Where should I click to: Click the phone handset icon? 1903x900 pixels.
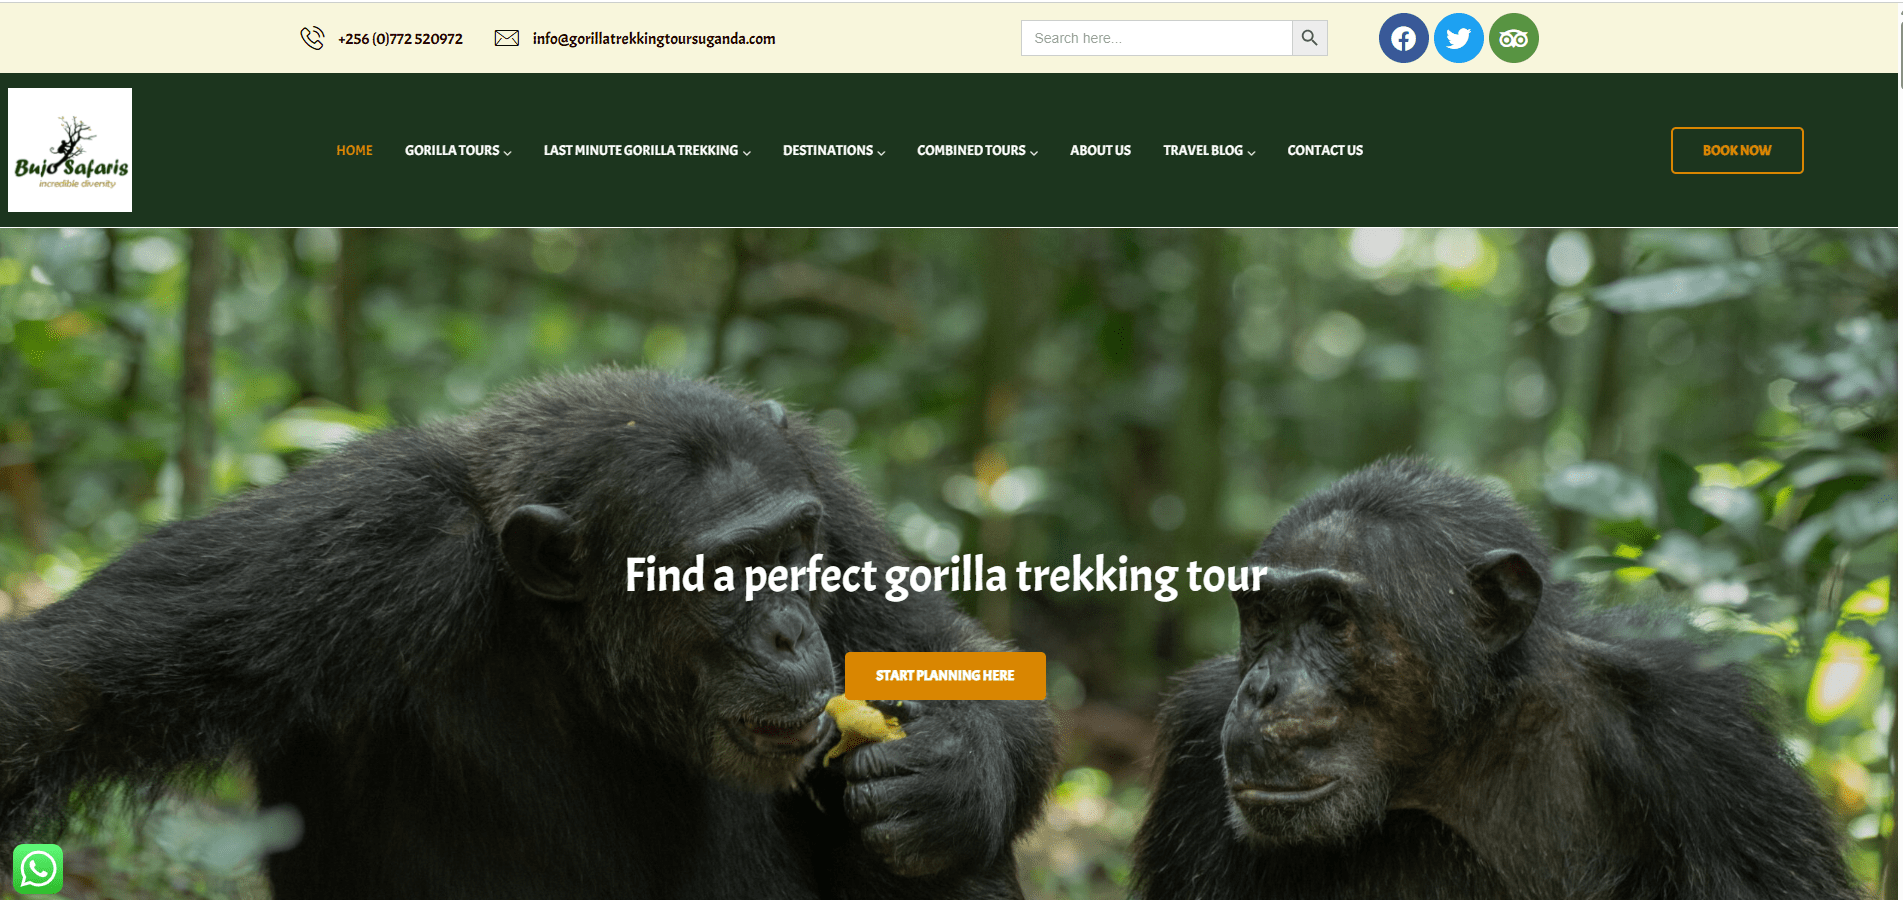(312, 38)
